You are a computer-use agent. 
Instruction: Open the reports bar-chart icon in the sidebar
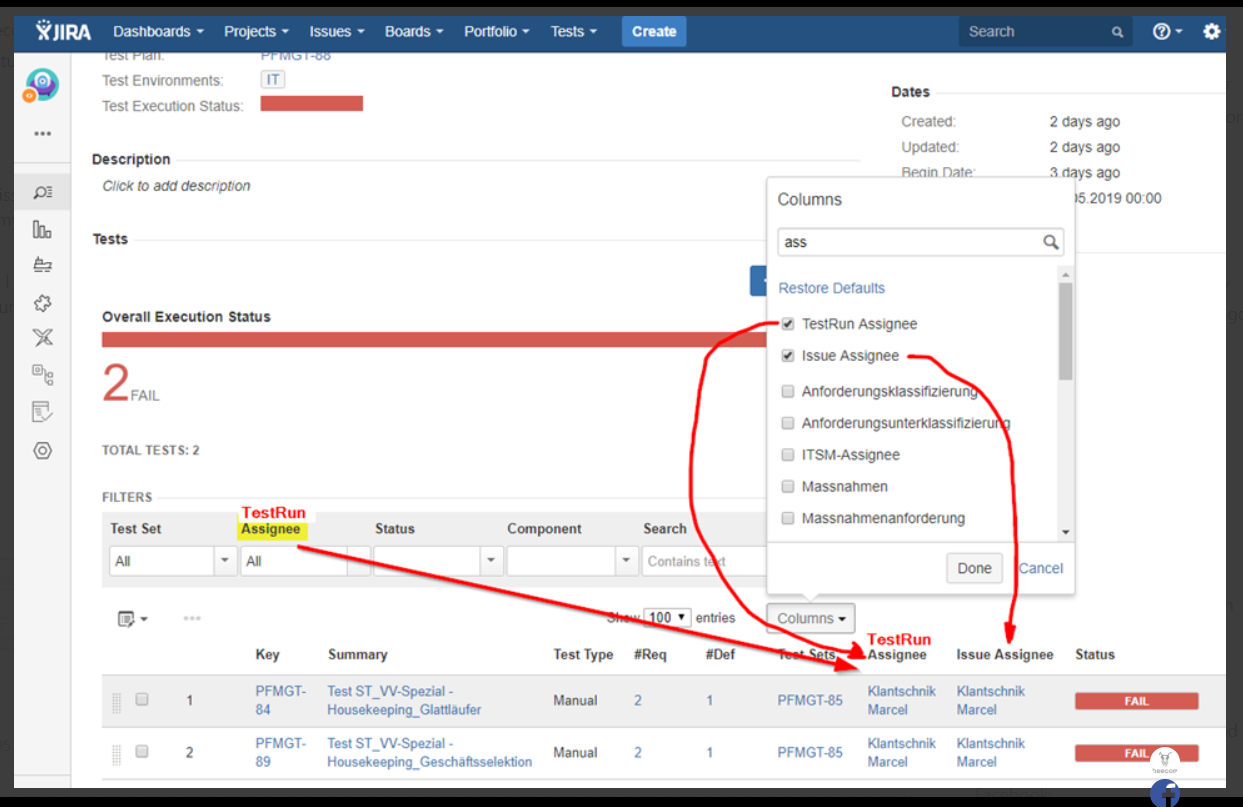[x=41, y=229]
